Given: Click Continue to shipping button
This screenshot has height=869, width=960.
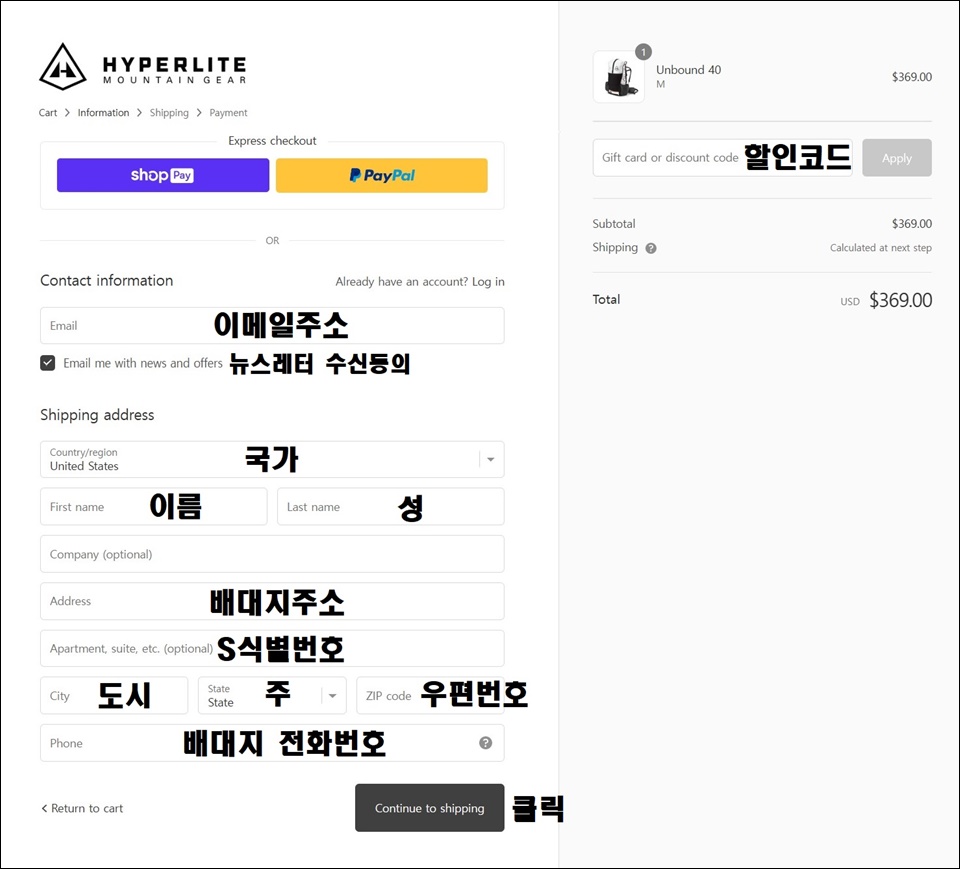Looking at the screenshot, I should (430, 808).
